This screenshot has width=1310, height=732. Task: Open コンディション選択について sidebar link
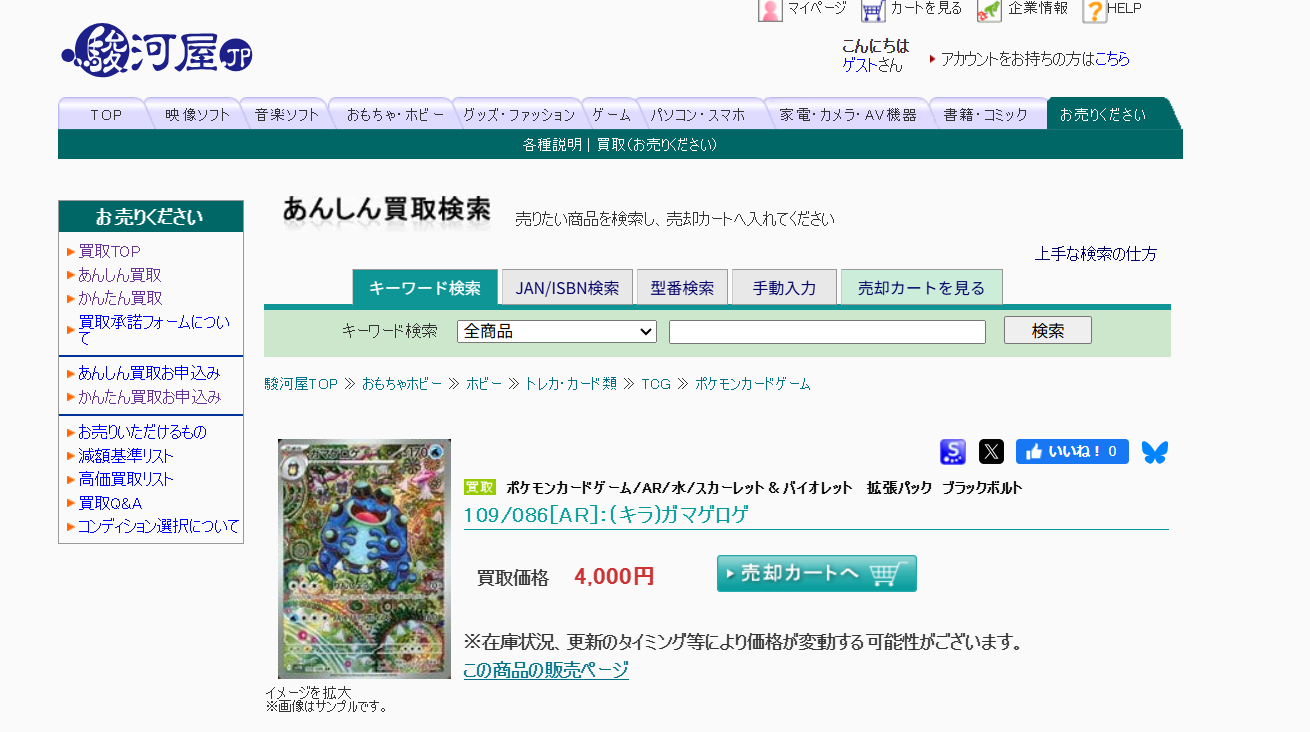coord(159,526)
